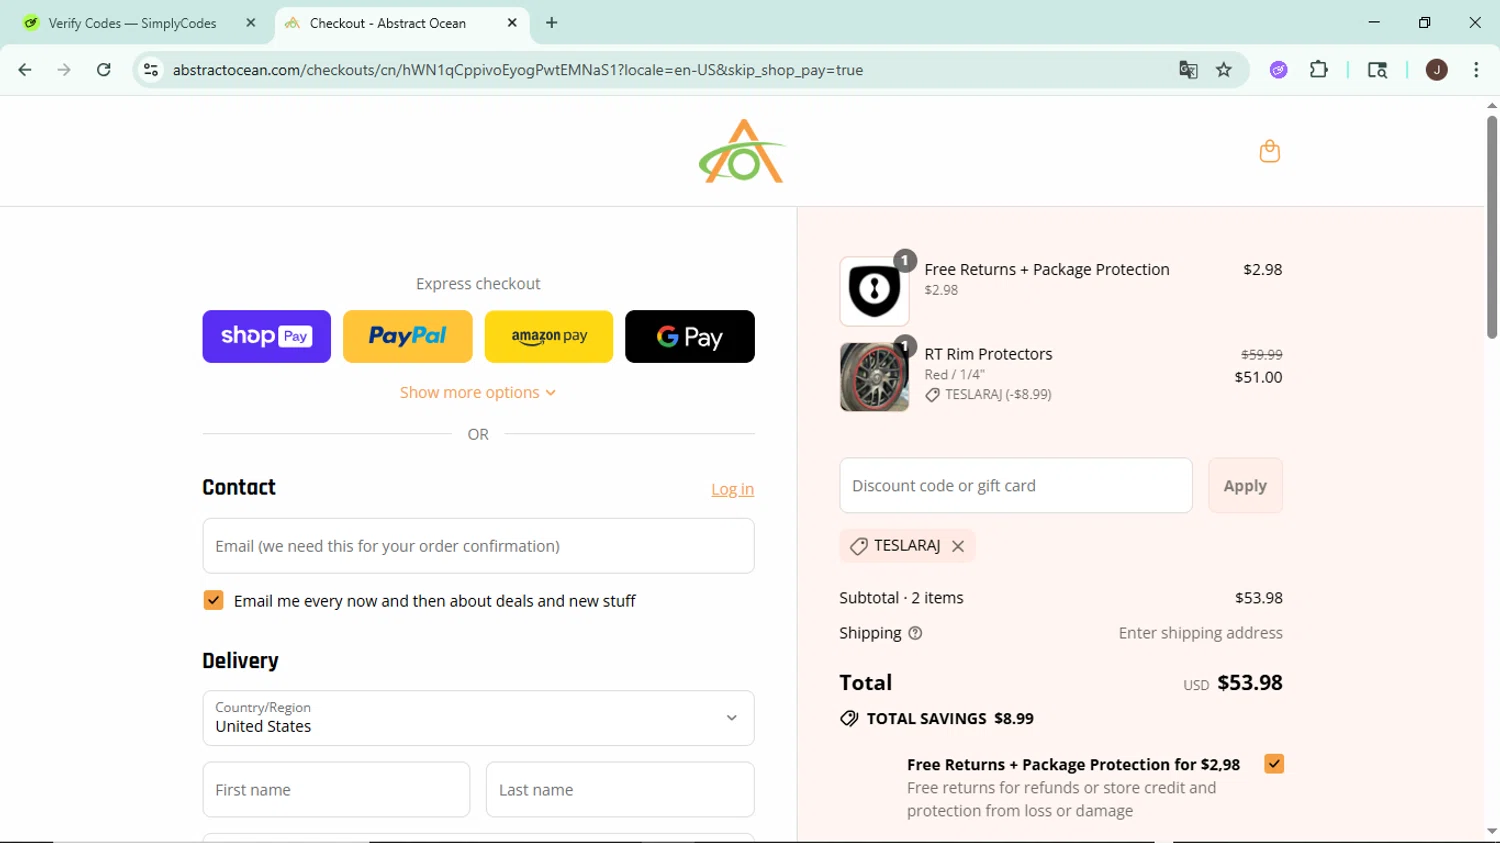
Task: Restore the browser window size
Action: point(1425,22)
